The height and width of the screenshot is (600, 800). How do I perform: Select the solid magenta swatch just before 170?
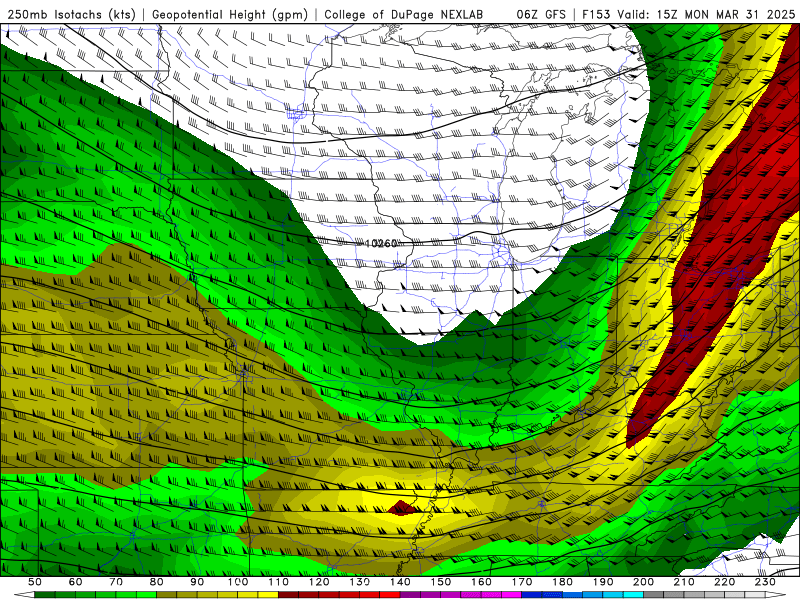tap(512, 595)
